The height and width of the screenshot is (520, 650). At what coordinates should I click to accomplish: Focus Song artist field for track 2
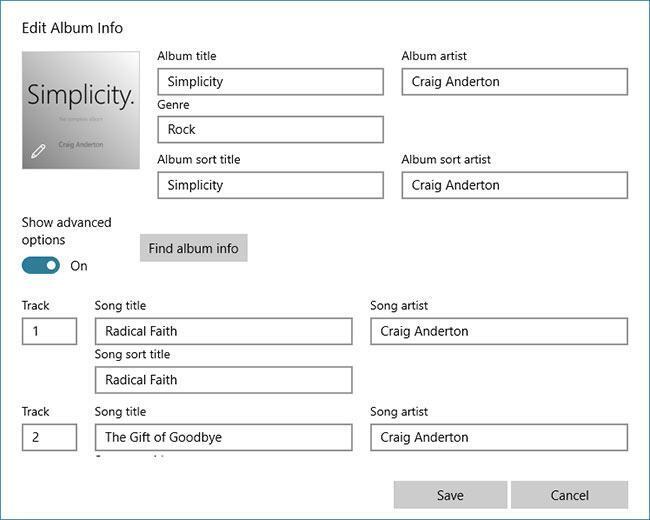(499, 437)
